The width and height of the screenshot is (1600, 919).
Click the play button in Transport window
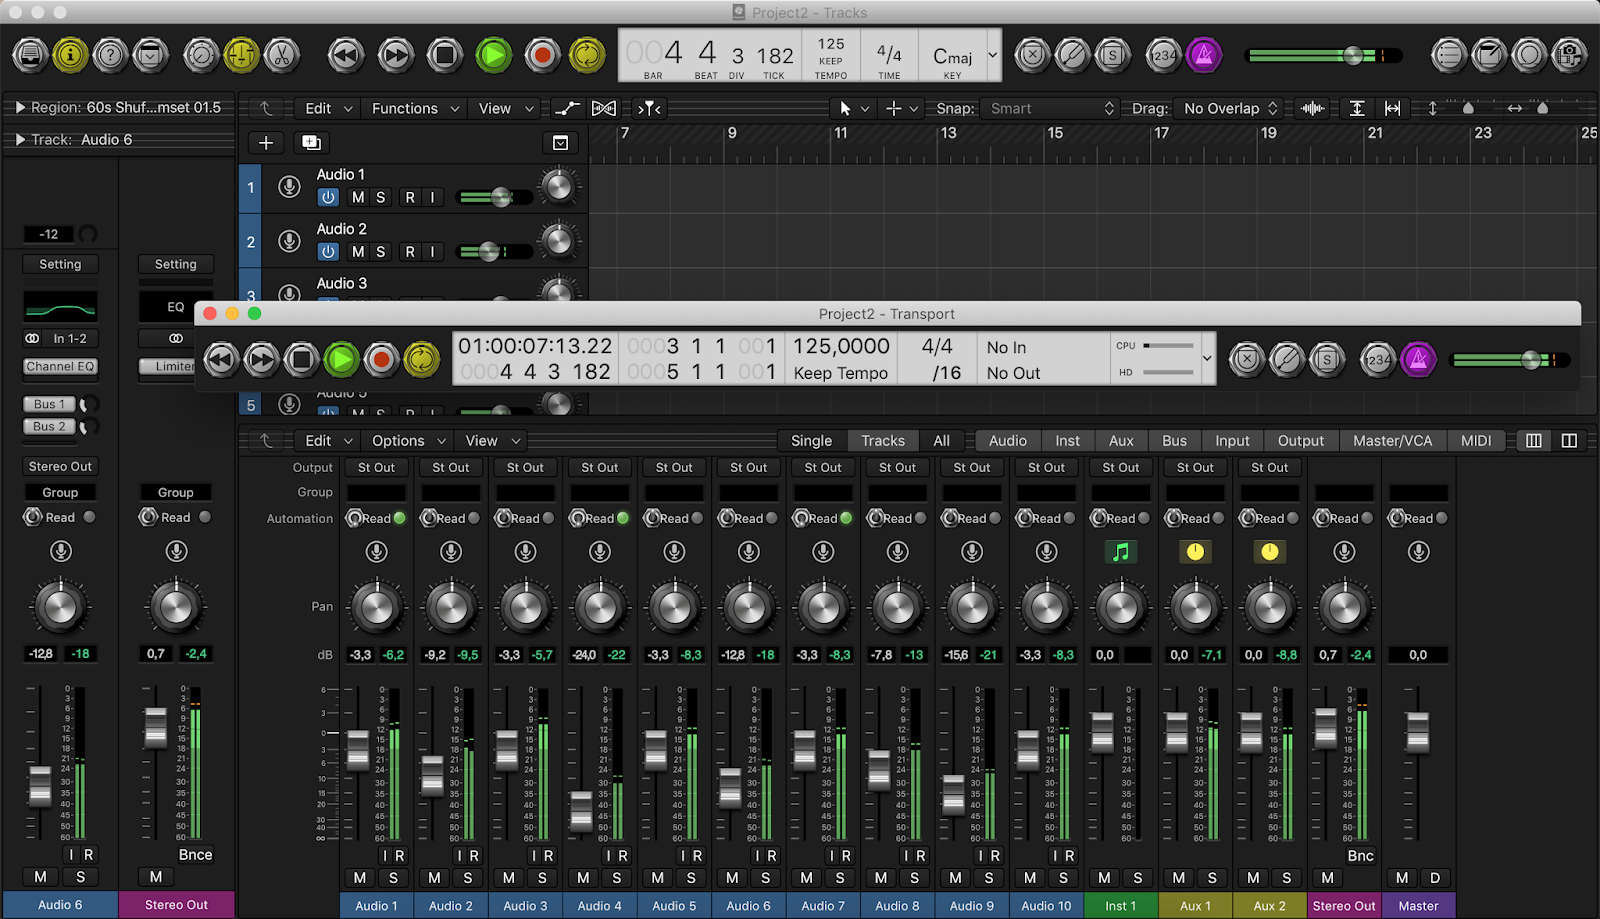[x=341, y=359]
